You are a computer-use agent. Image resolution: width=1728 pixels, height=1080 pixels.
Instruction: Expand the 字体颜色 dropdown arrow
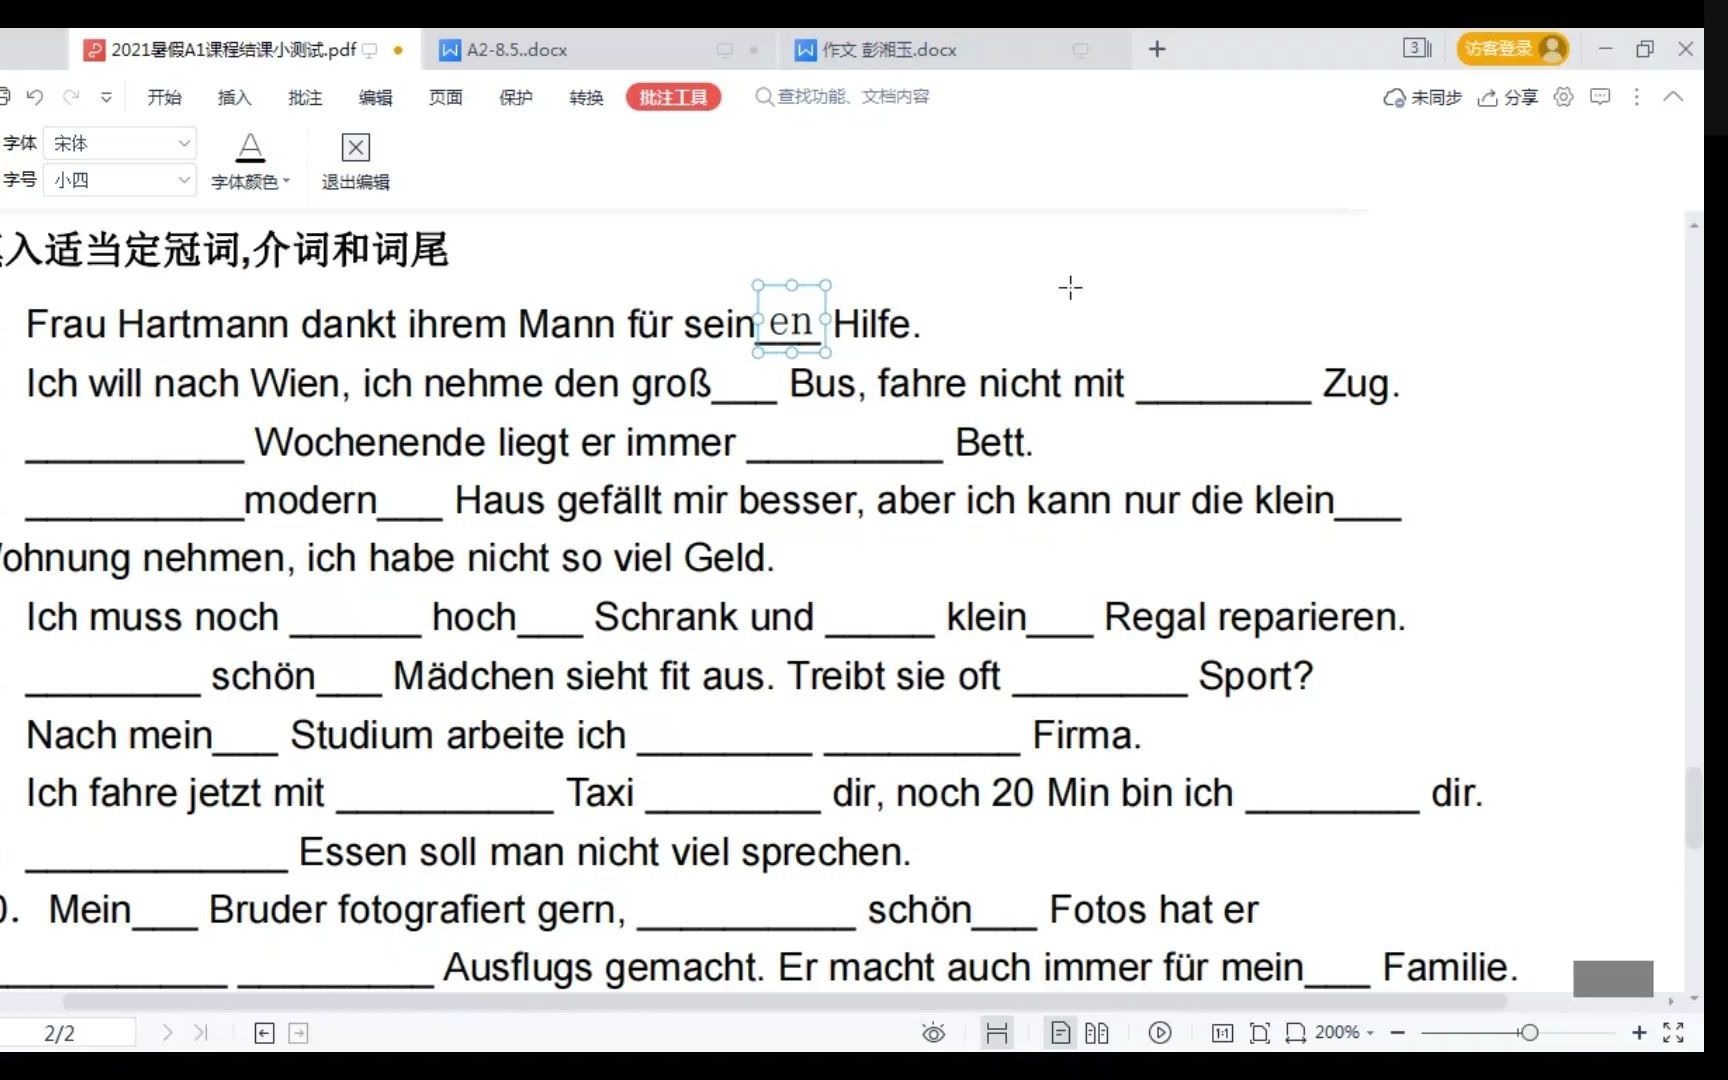(286, 181)
